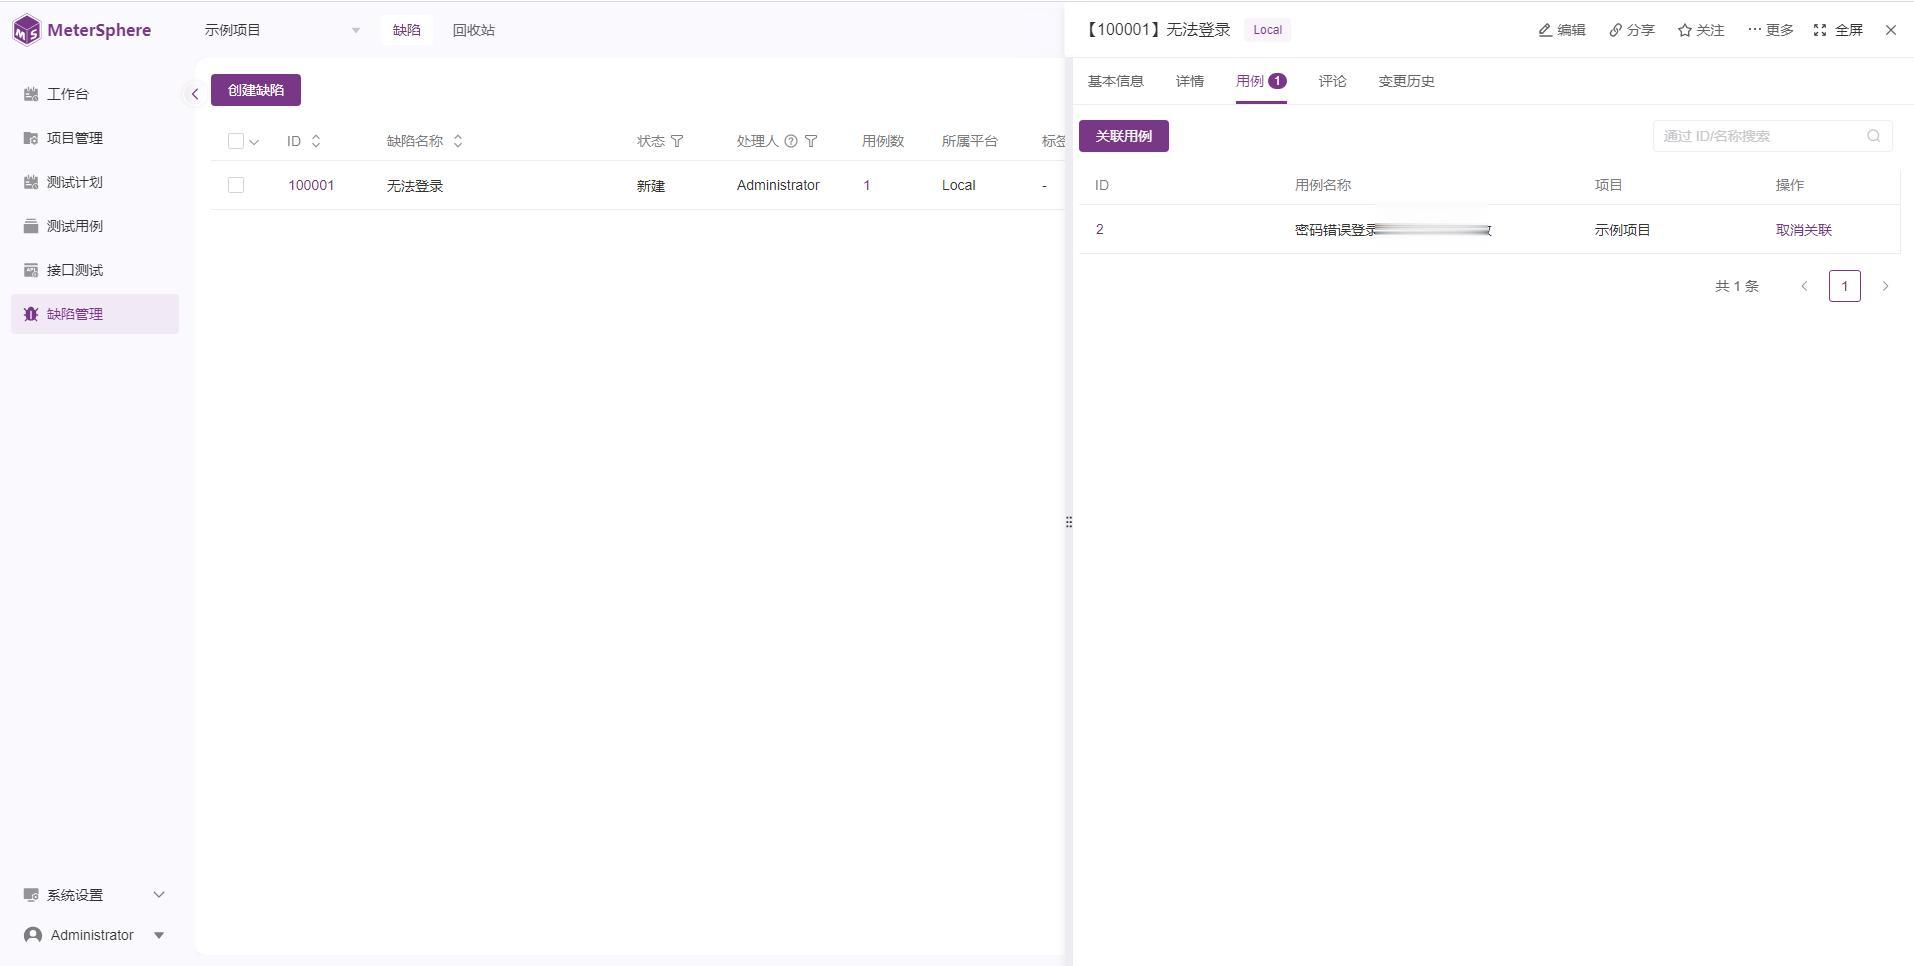Open the 项目管理 sidebar icon
This screenshot has width=1914, height=966.
(x=31, y=138)
